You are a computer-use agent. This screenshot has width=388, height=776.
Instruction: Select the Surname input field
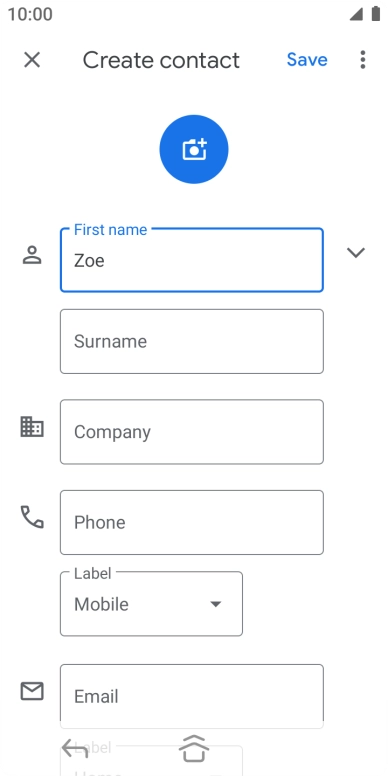coord(192,341)
